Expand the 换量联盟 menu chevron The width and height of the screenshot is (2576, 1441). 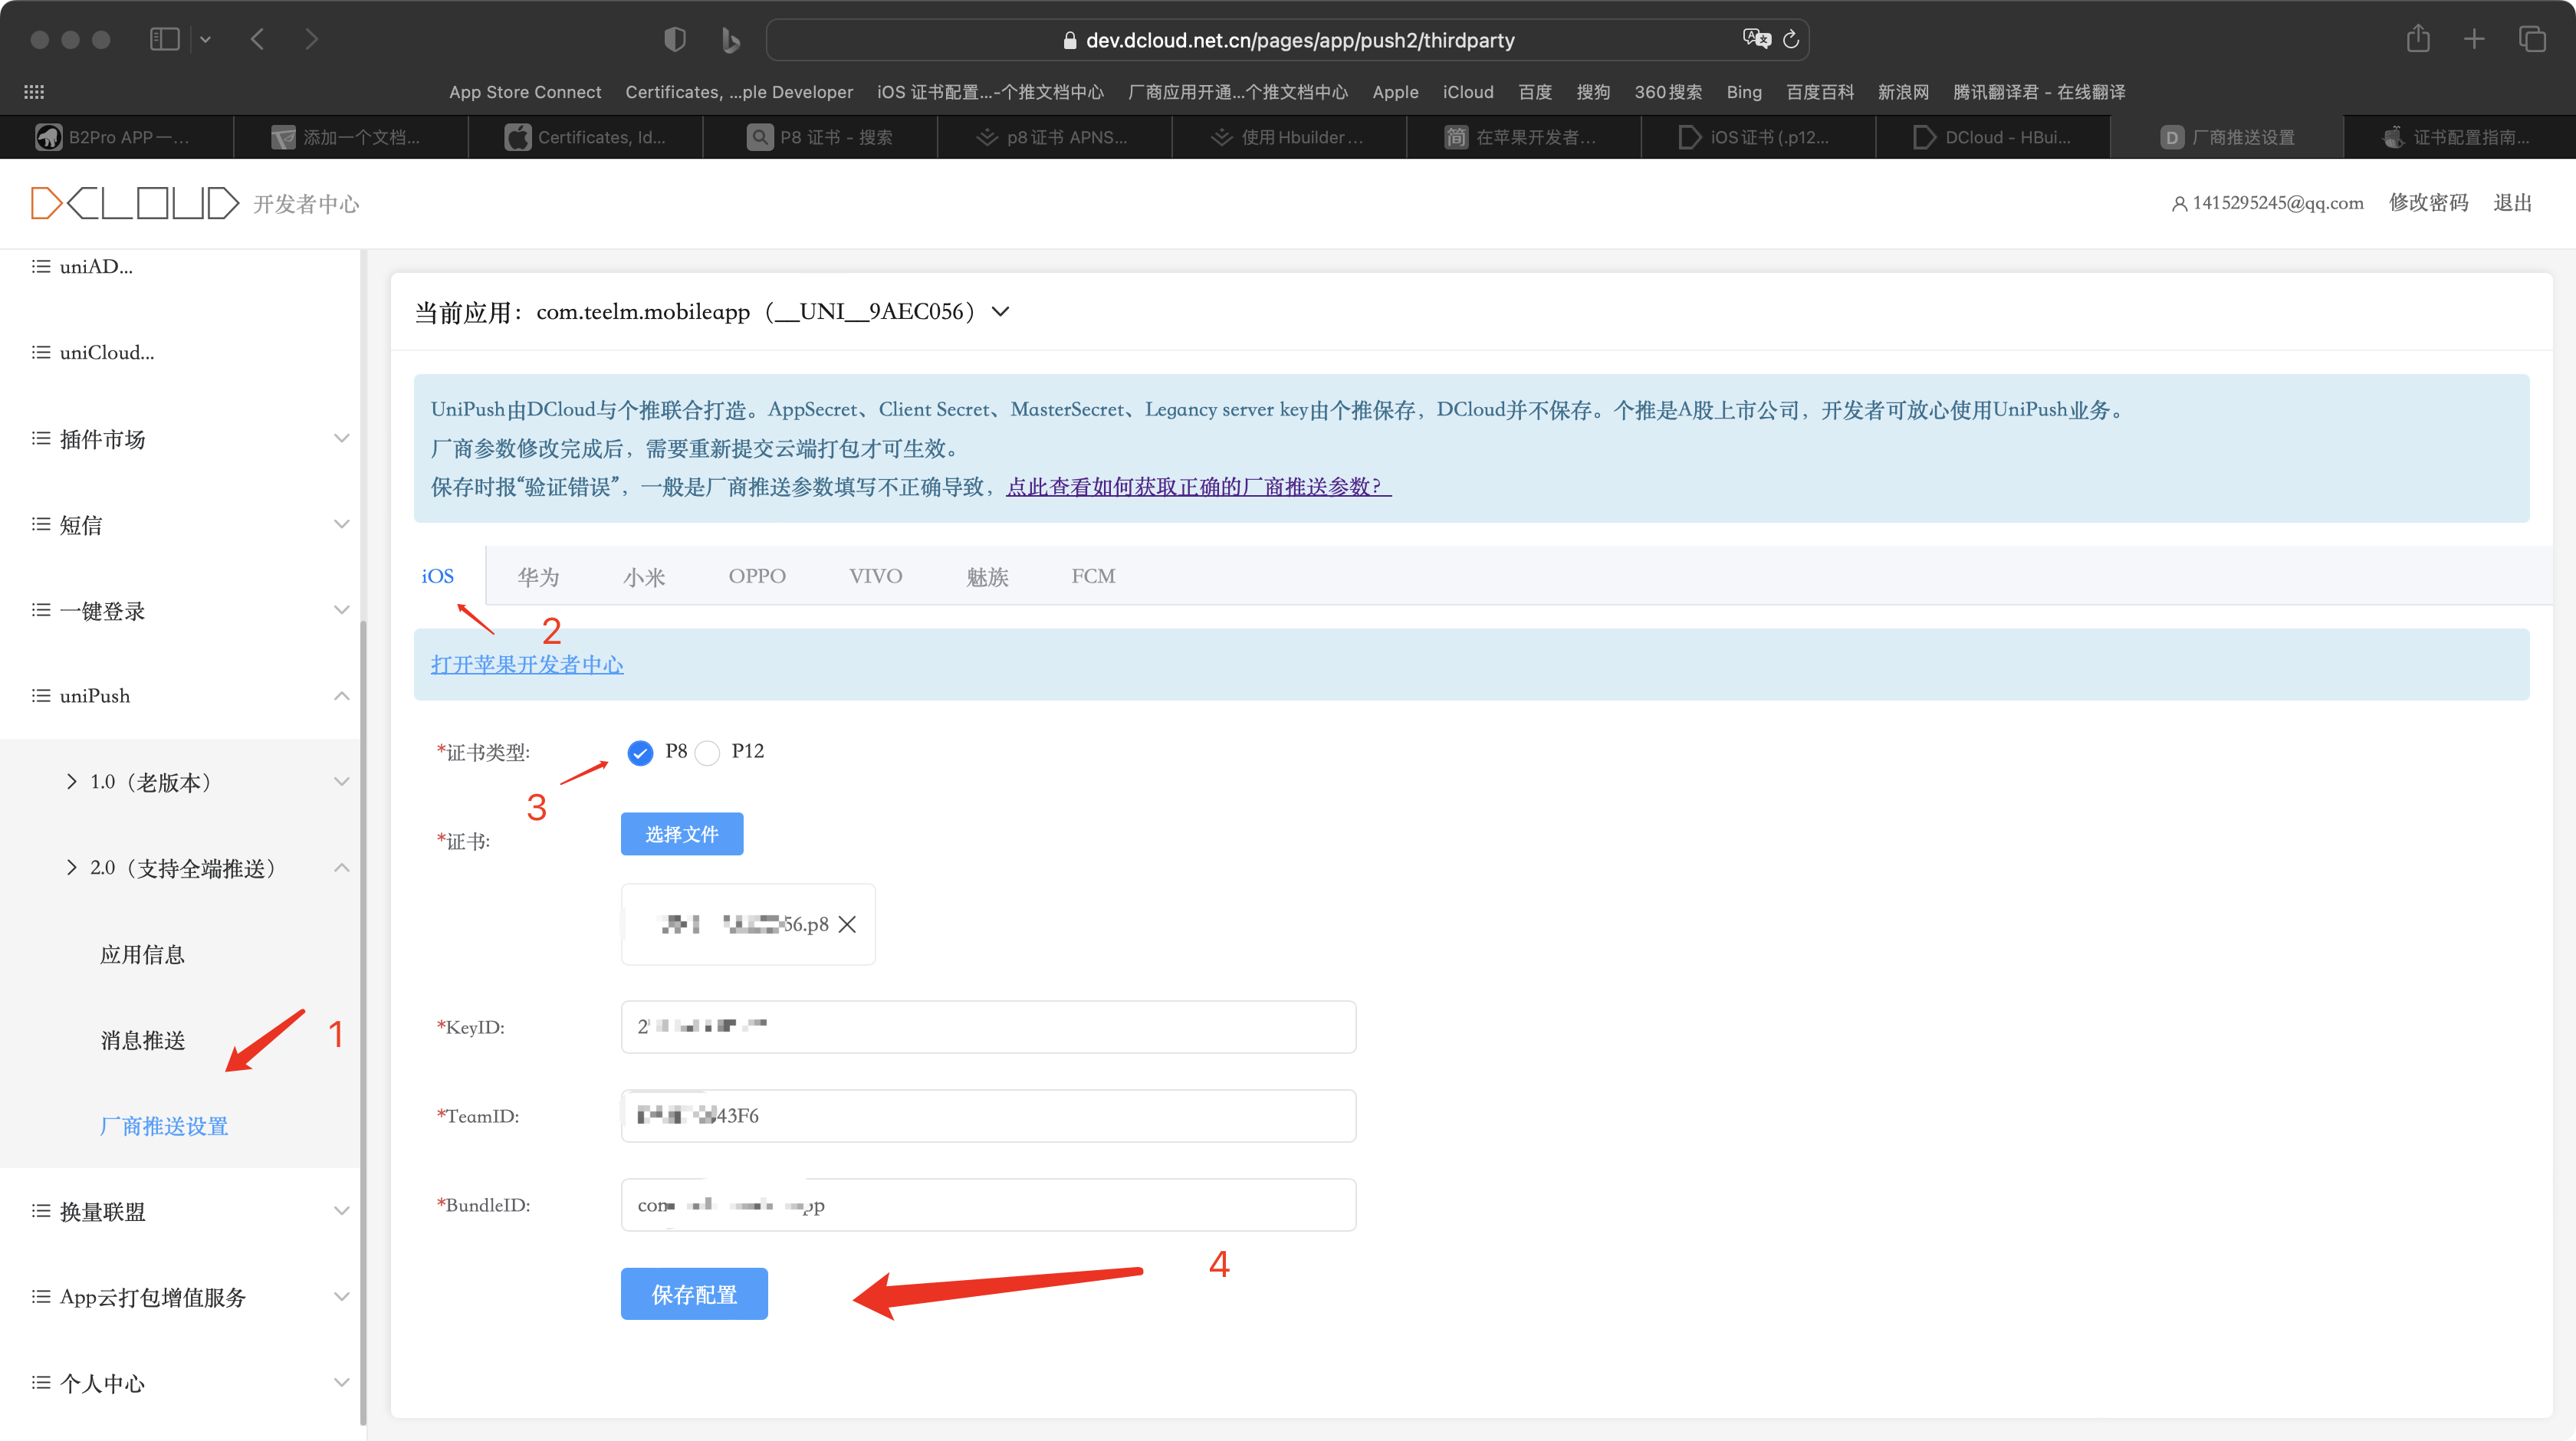click(341, 1211)
